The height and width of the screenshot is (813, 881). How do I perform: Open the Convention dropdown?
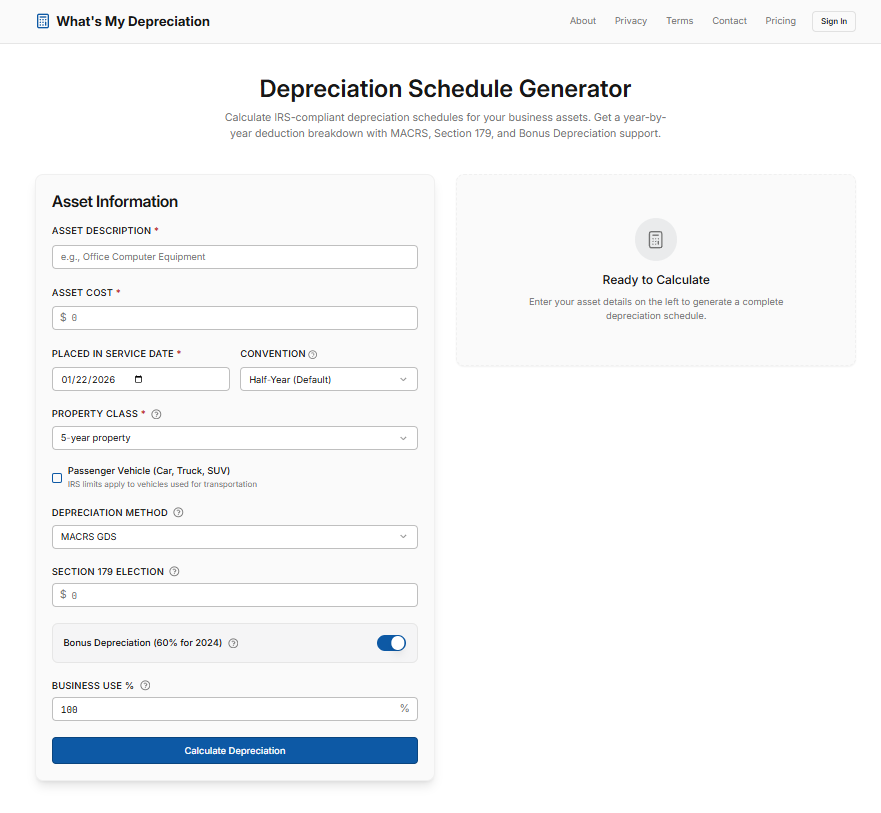click(328, 379)
